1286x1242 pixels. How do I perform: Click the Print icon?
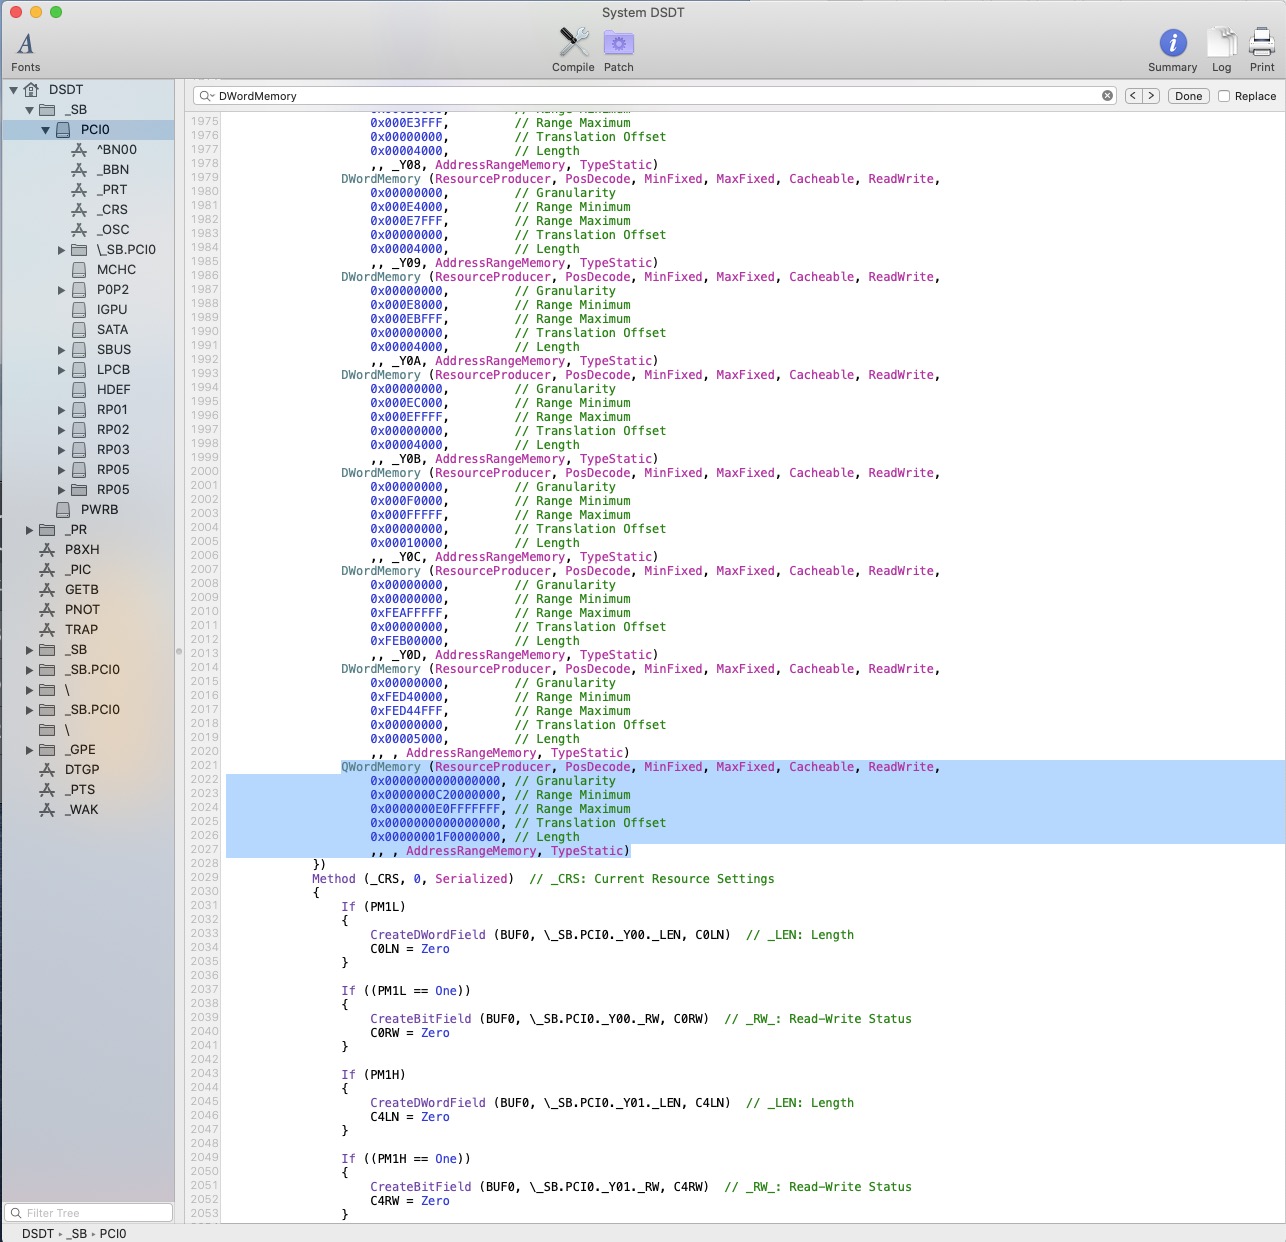1262,43
